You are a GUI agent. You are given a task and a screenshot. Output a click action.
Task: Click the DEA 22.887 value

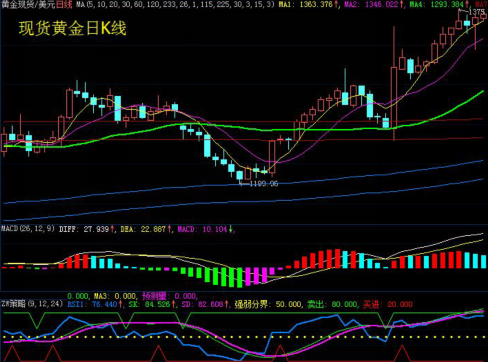(x=146, y=229)
